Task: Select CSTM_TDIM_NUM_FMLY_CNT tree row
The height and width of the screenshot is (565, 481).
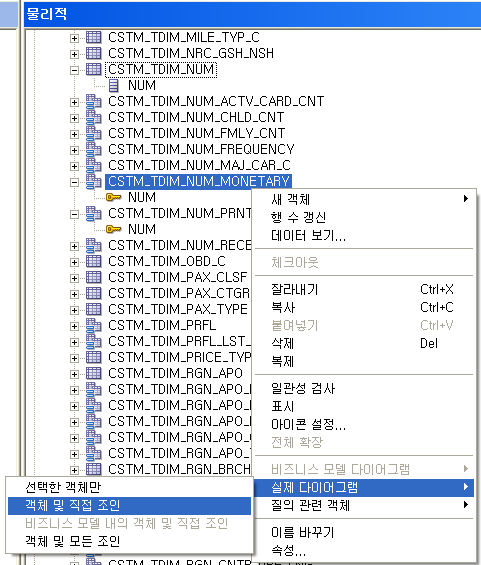Action: [197, 133]
